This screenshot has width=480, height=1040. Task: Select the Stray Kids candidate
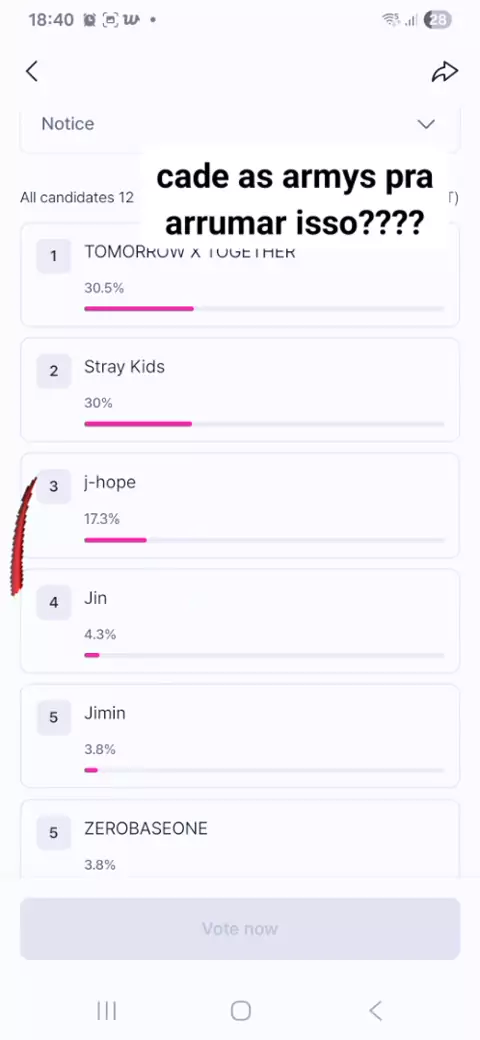(x=240, y=390)
